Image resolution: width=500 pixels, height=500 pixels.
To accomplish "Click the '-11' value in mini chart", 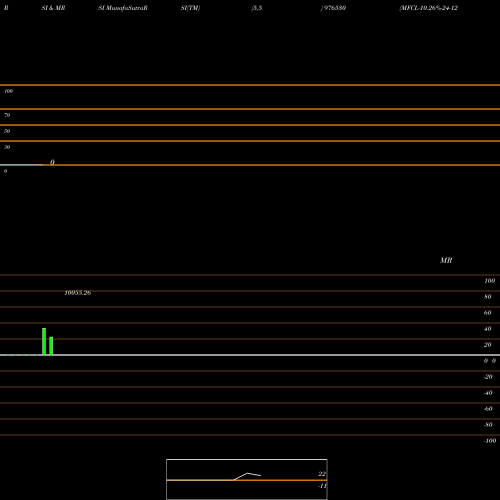I will [x=322, y=486].
